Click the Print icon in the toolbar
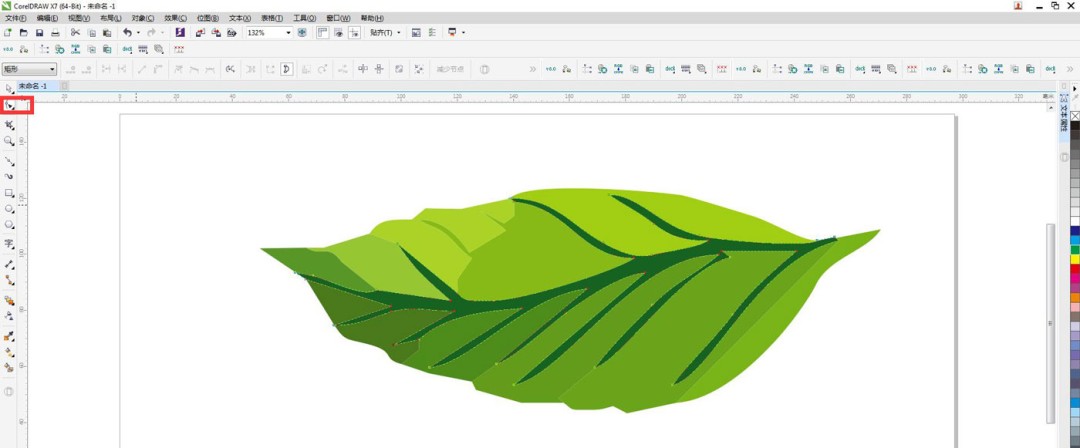Image resolution: width=1080 pixels, height=448 pixels. (55, 33)
